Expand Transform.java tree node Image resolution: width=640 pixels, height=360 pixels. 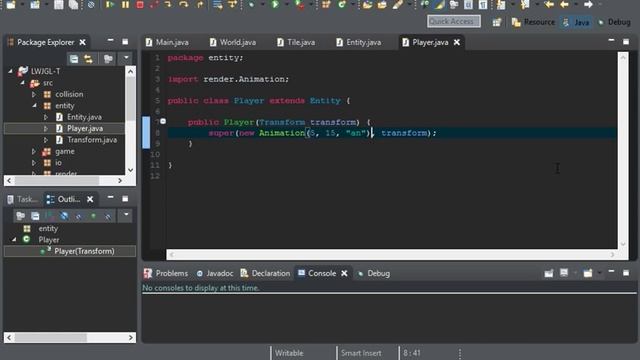tap(46, 140)
